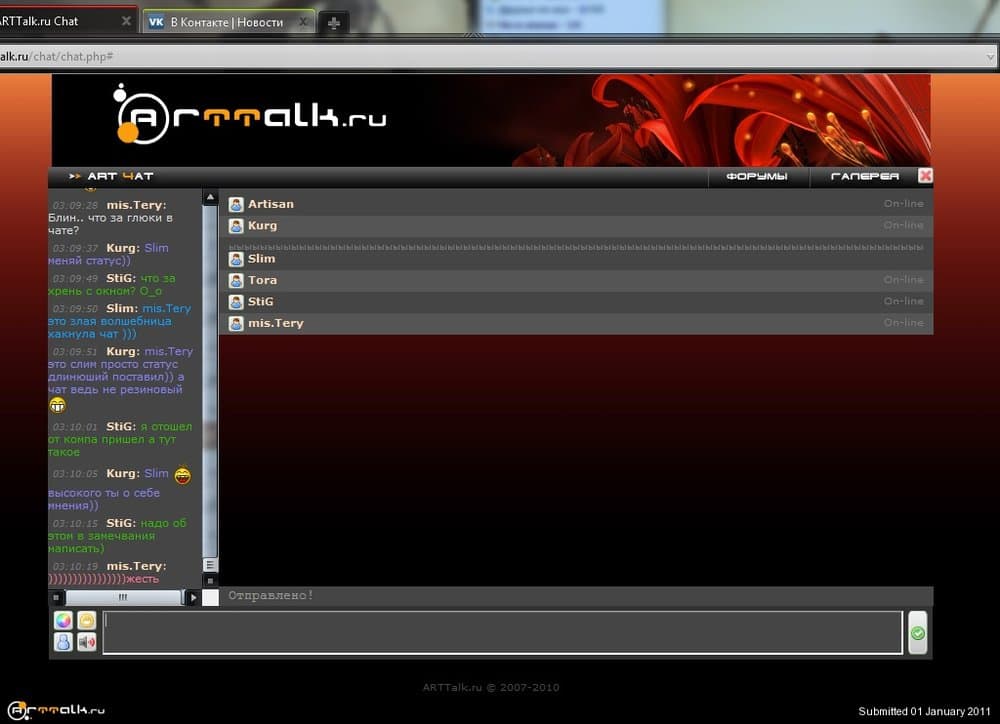This screenshot has height=724, width=1000.
Task: Open the smiley emoticon picker
Action: 87,620
